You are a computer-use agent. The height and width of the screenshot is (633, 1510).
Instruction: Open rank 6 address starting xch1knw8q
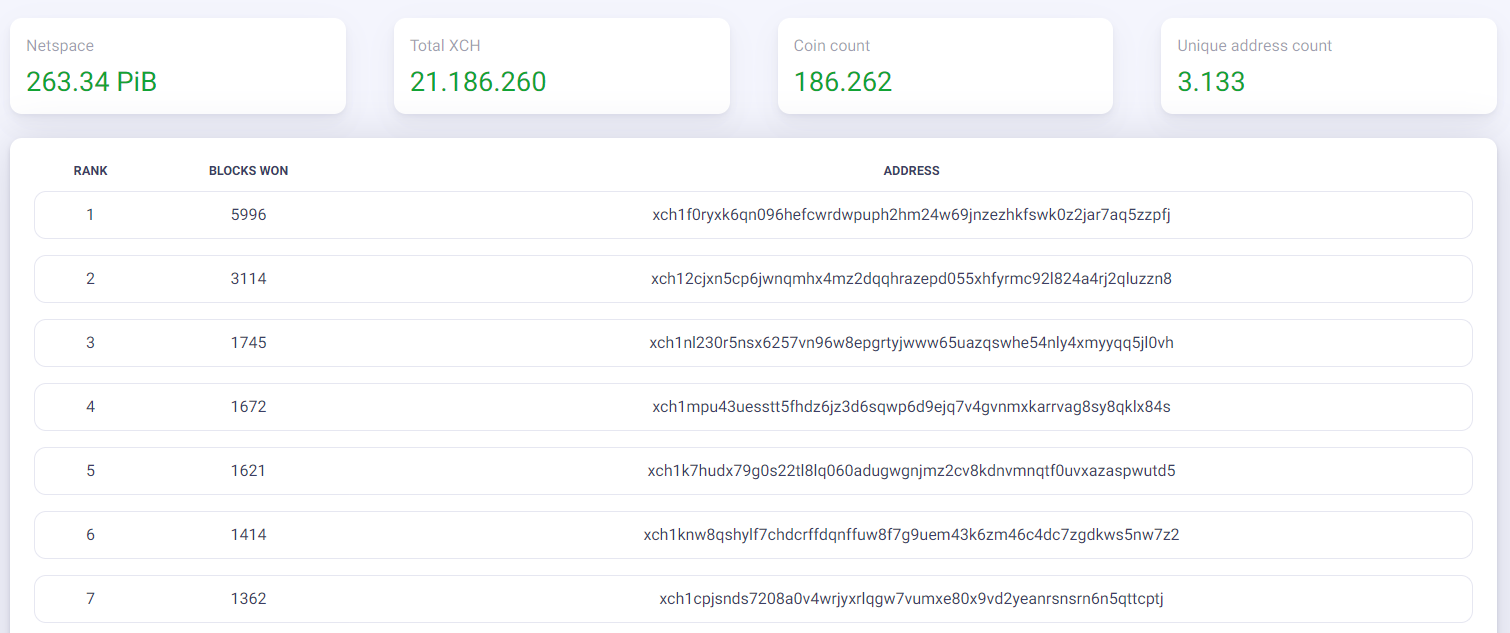pos(912,535)
